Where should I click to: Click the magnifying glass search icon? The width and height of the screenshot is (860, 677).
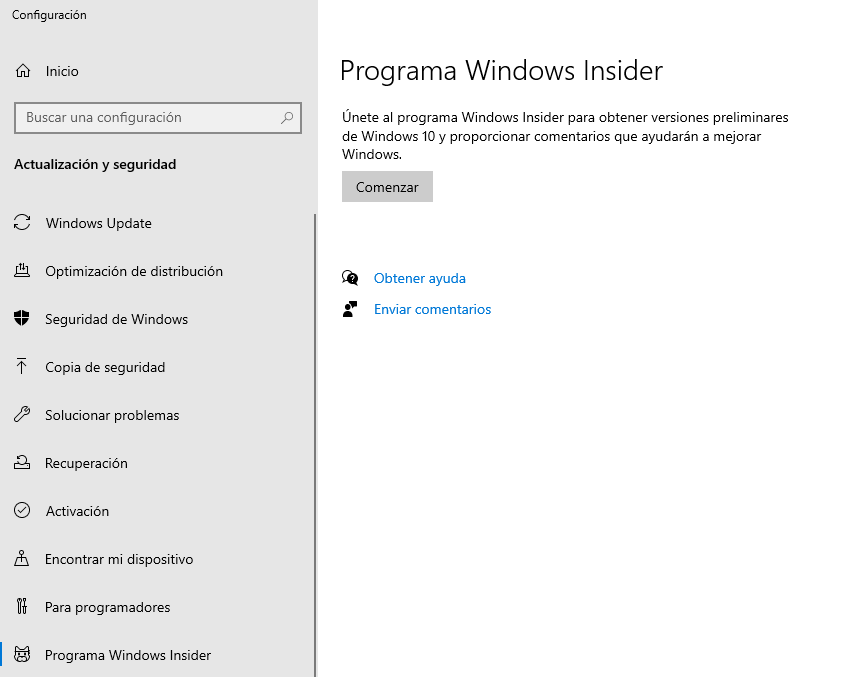[x=287, y=117]
